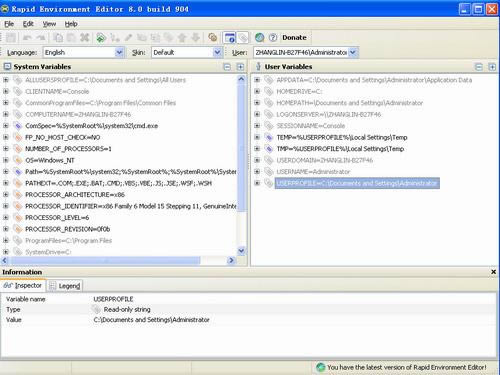
Task: Click the Paste toolbar icon
Action: 71,38
